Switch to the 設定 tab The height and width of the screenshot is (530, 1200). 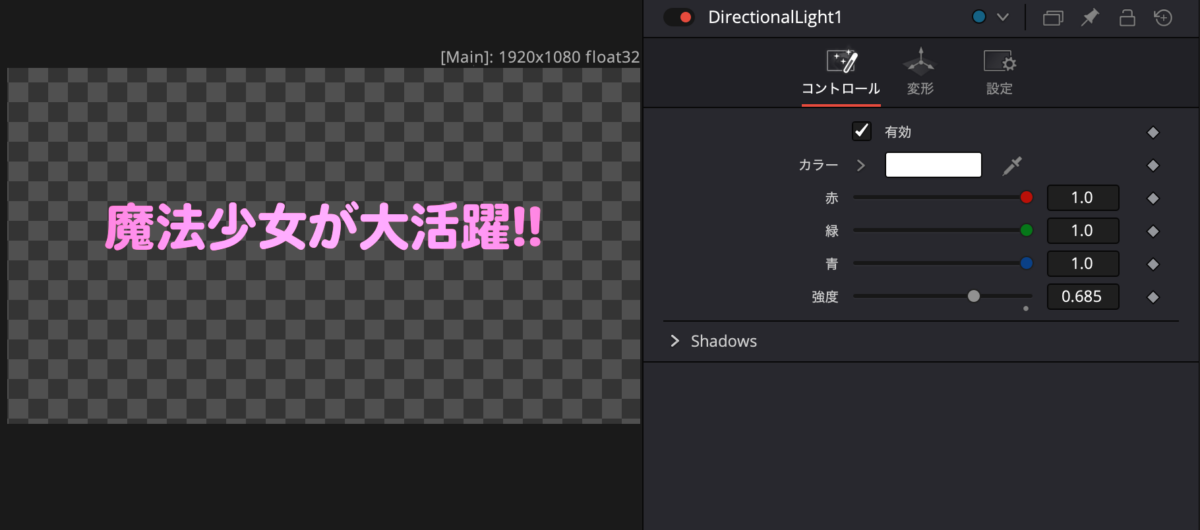[x=999, y=72]
